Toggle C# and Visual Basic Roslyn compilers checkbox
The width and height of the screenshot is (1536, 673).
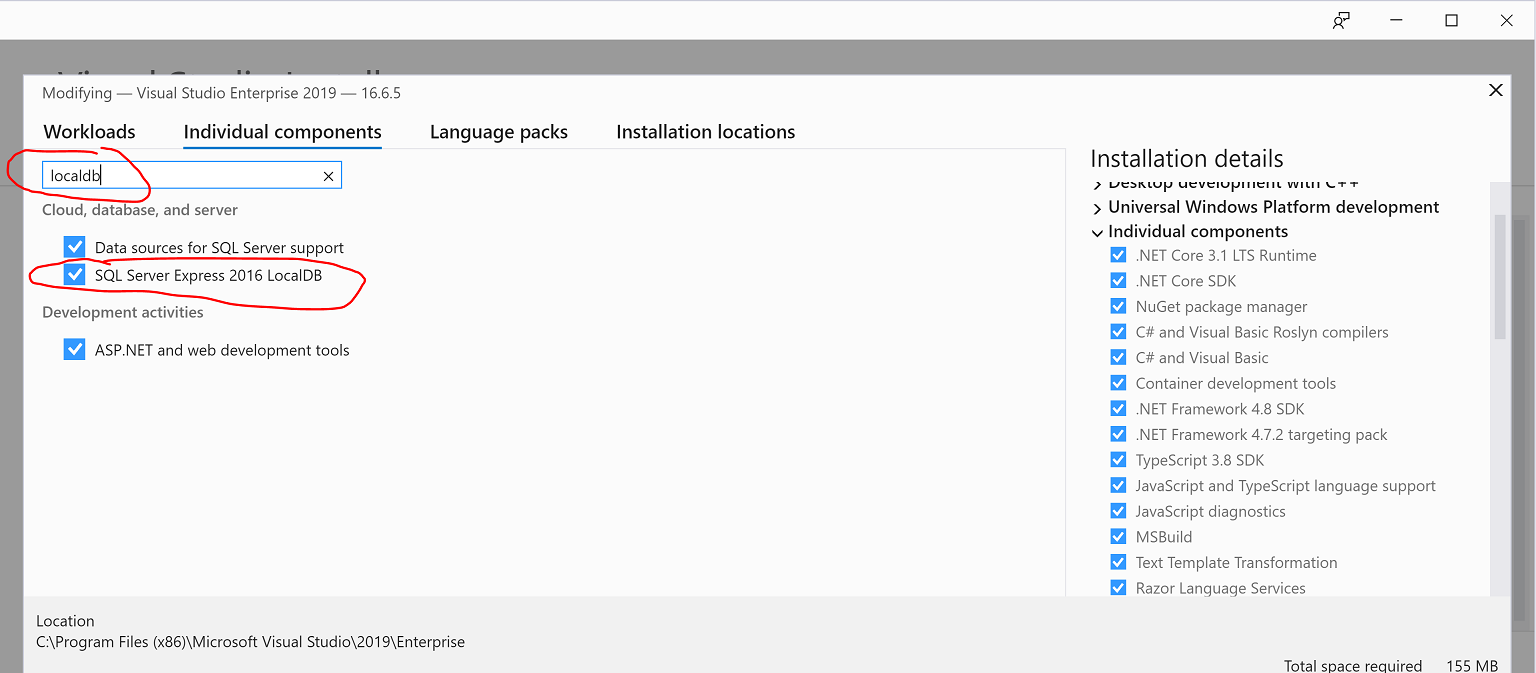[1118, 332]
